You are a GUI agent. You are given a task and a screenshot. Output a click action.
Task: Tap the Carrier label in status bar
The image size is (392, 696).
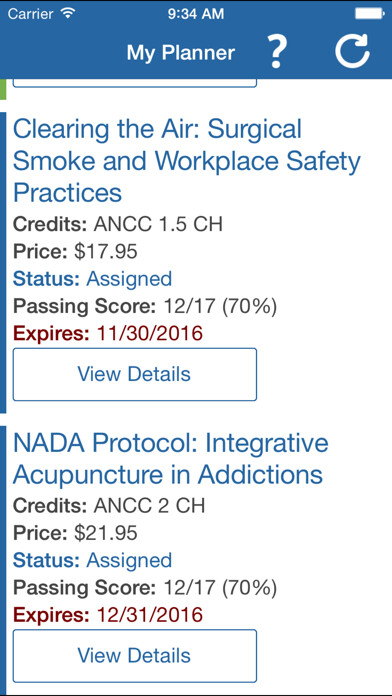(31, 14)
